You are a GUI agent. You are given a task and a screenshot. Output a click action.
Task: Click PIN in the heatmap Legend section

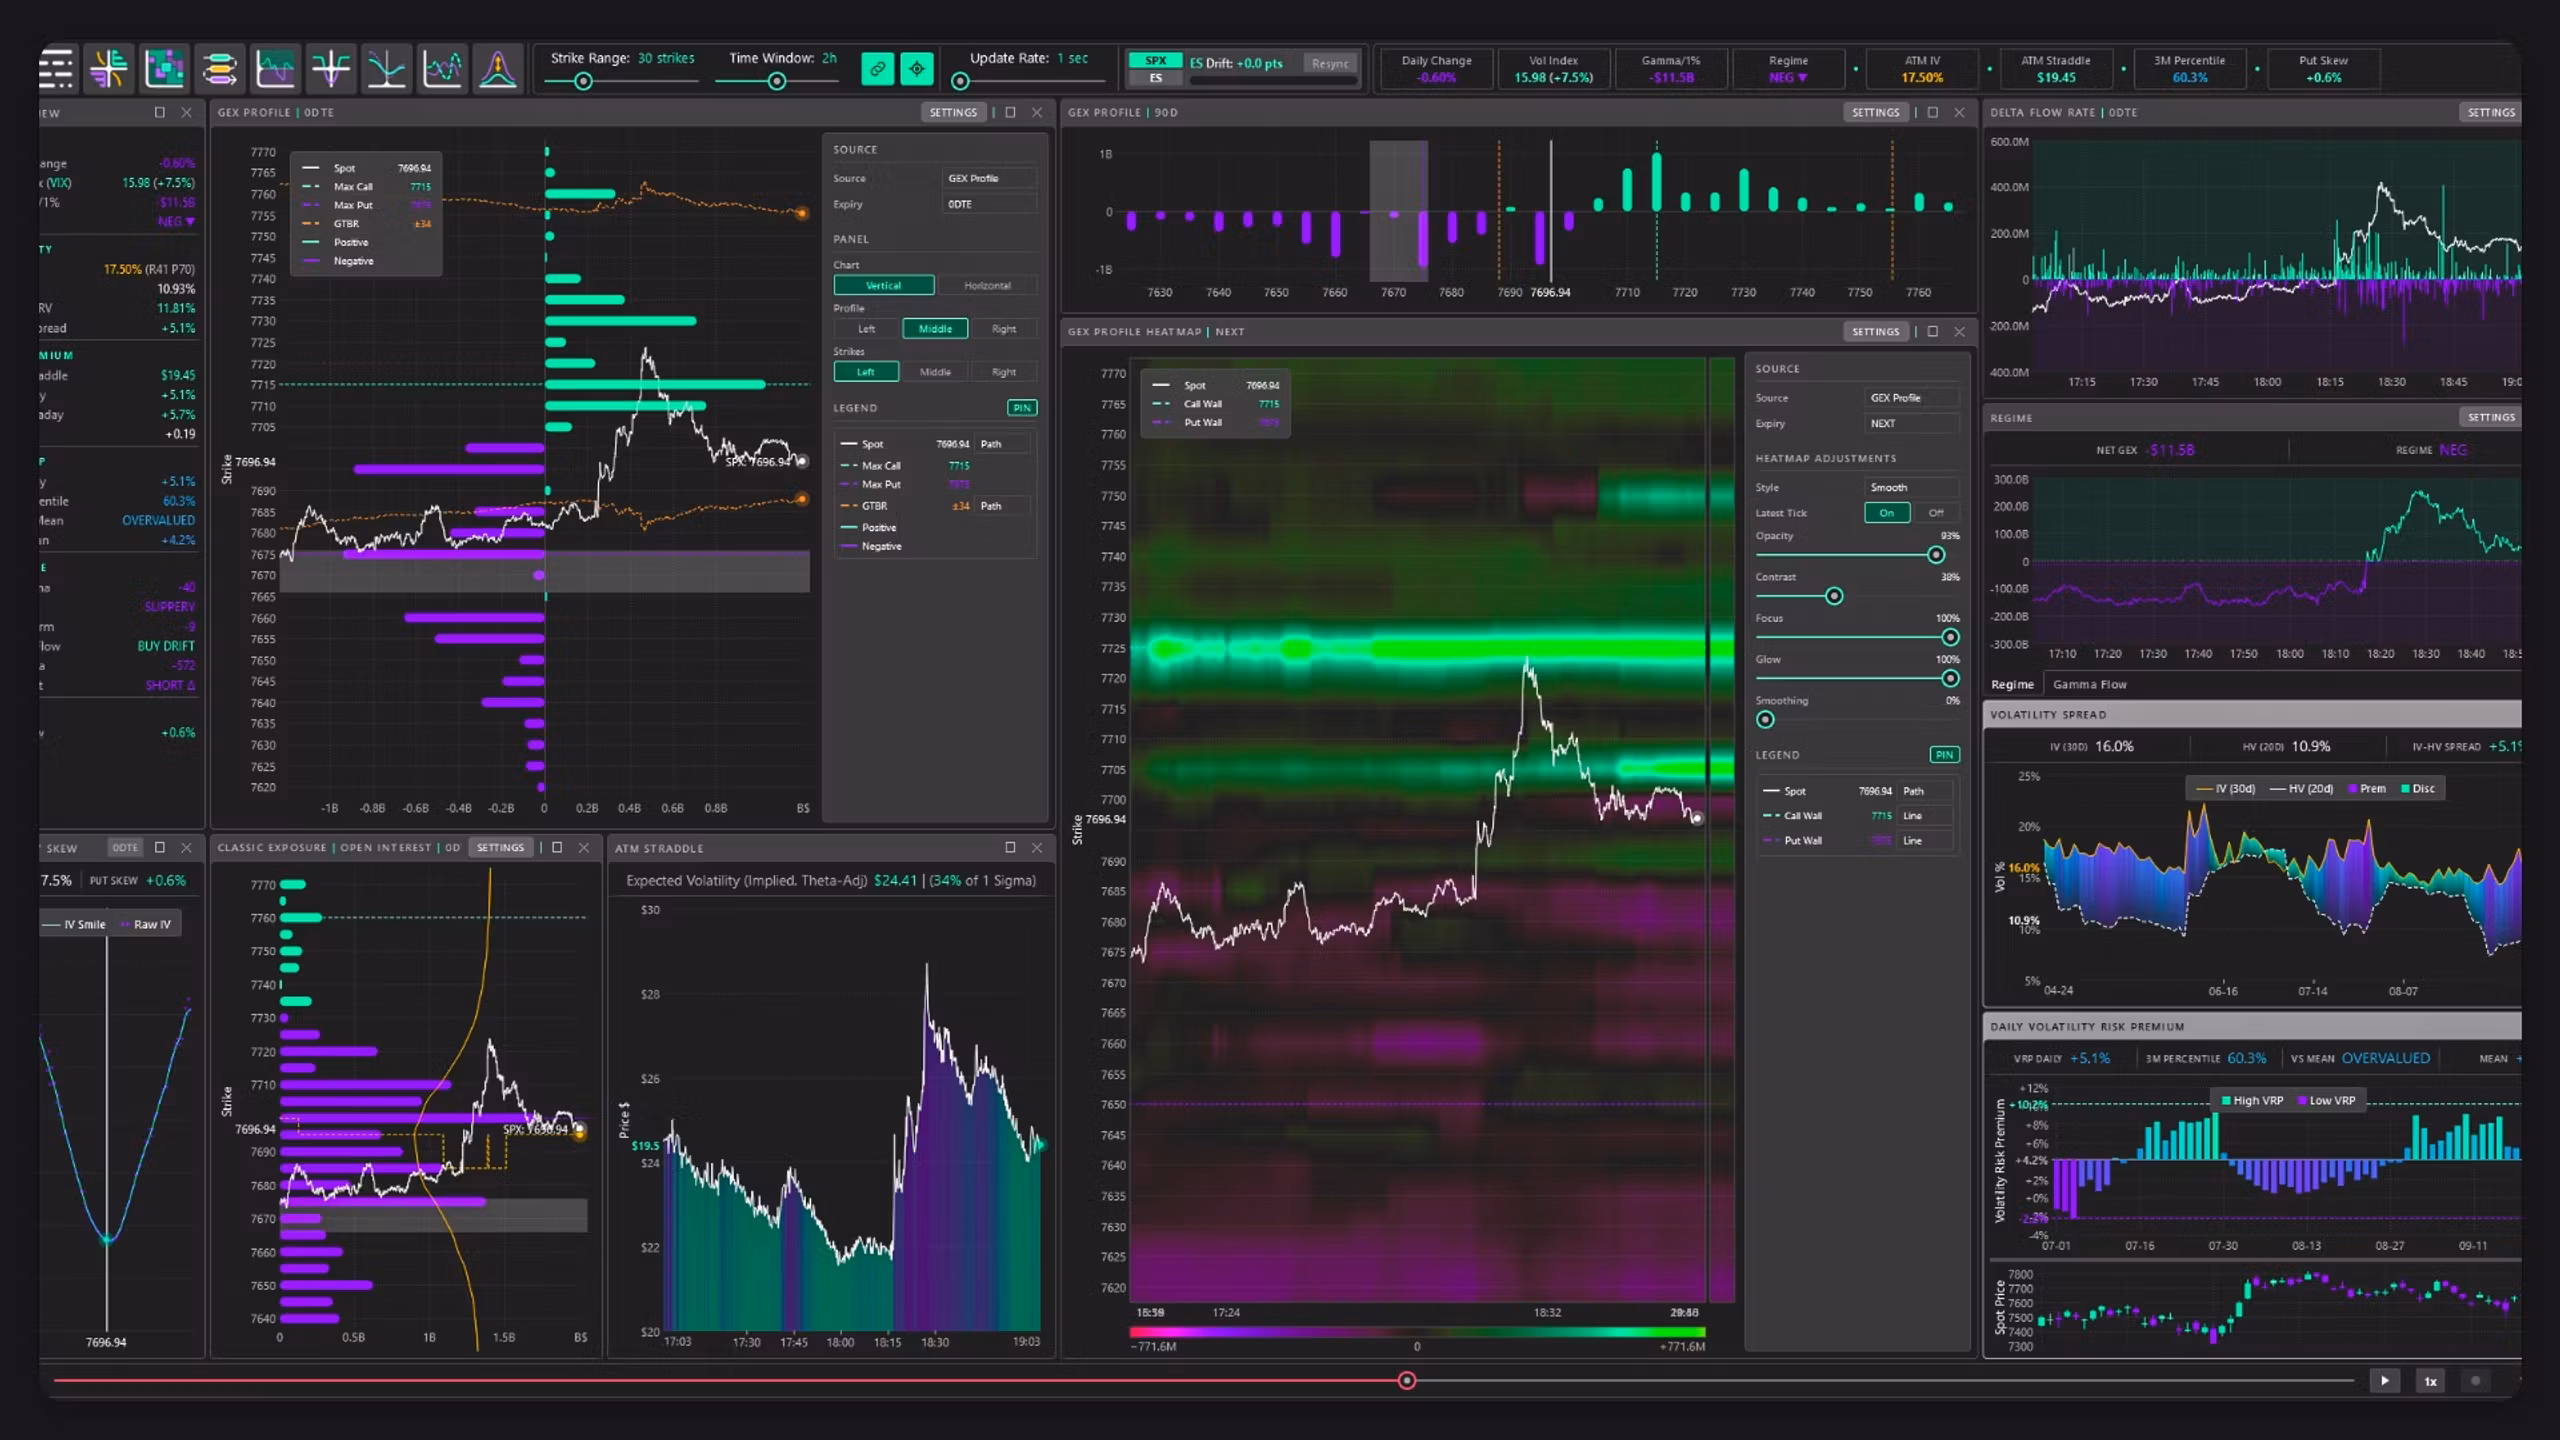pos(1944,754)
